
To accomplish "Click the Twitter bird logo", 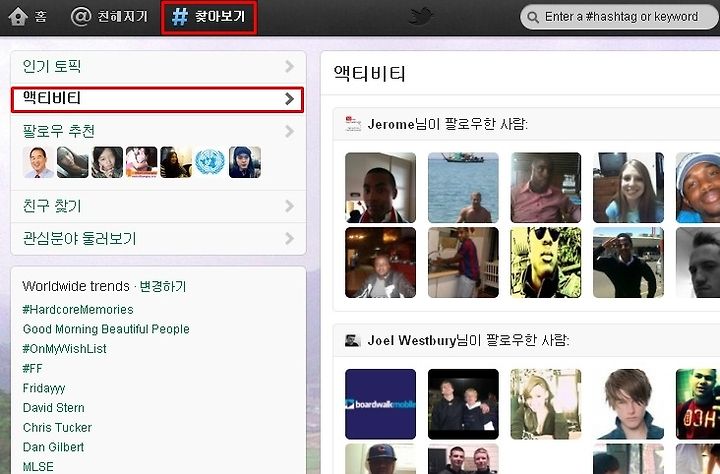I will click(421, 17).
